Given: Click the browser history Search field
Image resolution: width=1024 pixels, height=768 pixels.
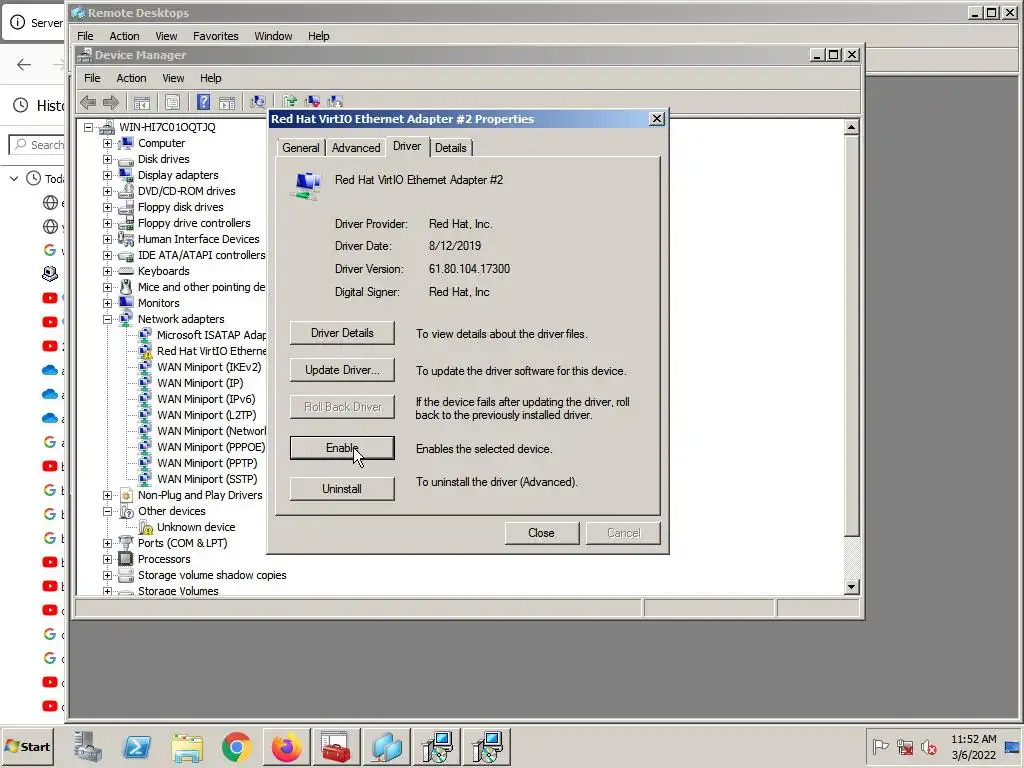Looking at the screenshot, I should (x=38, y=144).
